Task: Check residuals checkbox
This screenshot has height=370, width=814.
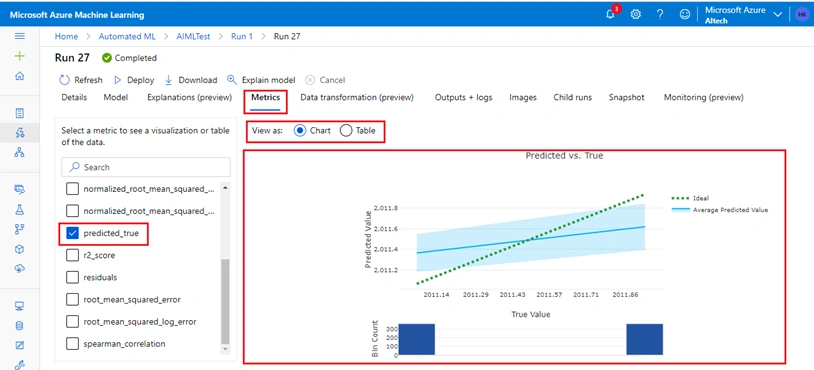Action: [73, 278]
